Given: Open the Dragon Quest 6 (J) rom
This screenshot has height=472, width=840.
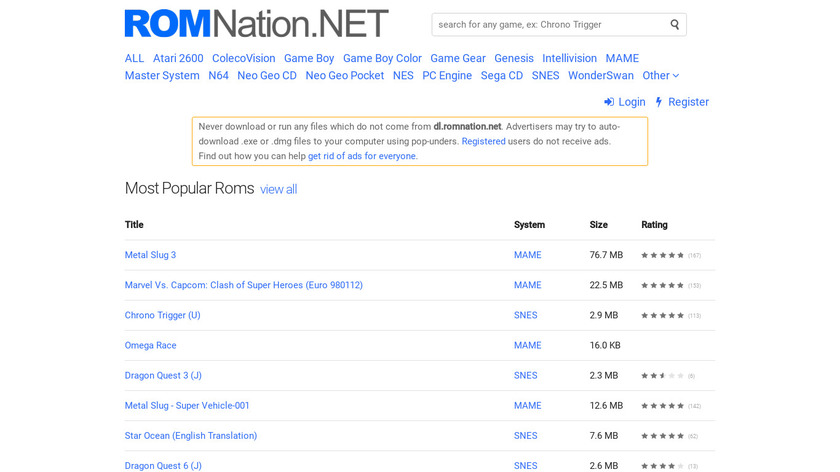Looking at the screenshot, I should (x=163, y=466).
